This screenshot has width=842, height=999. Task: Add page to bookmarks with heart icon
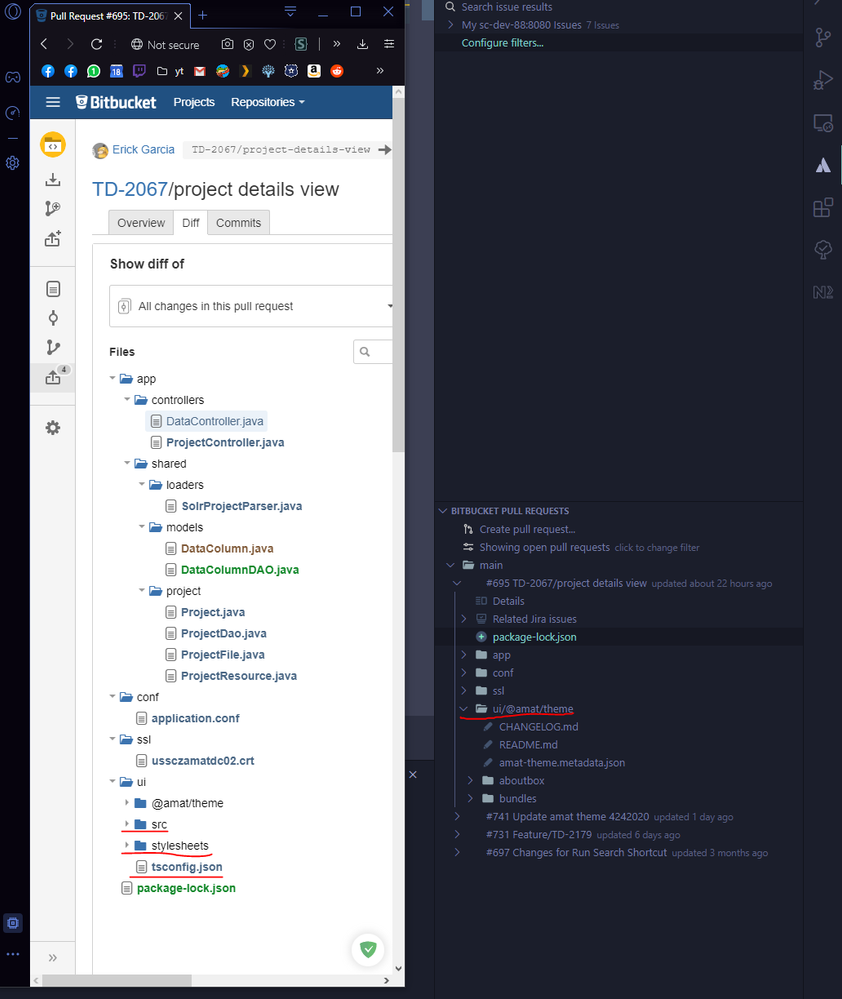[x=270, y=45]
